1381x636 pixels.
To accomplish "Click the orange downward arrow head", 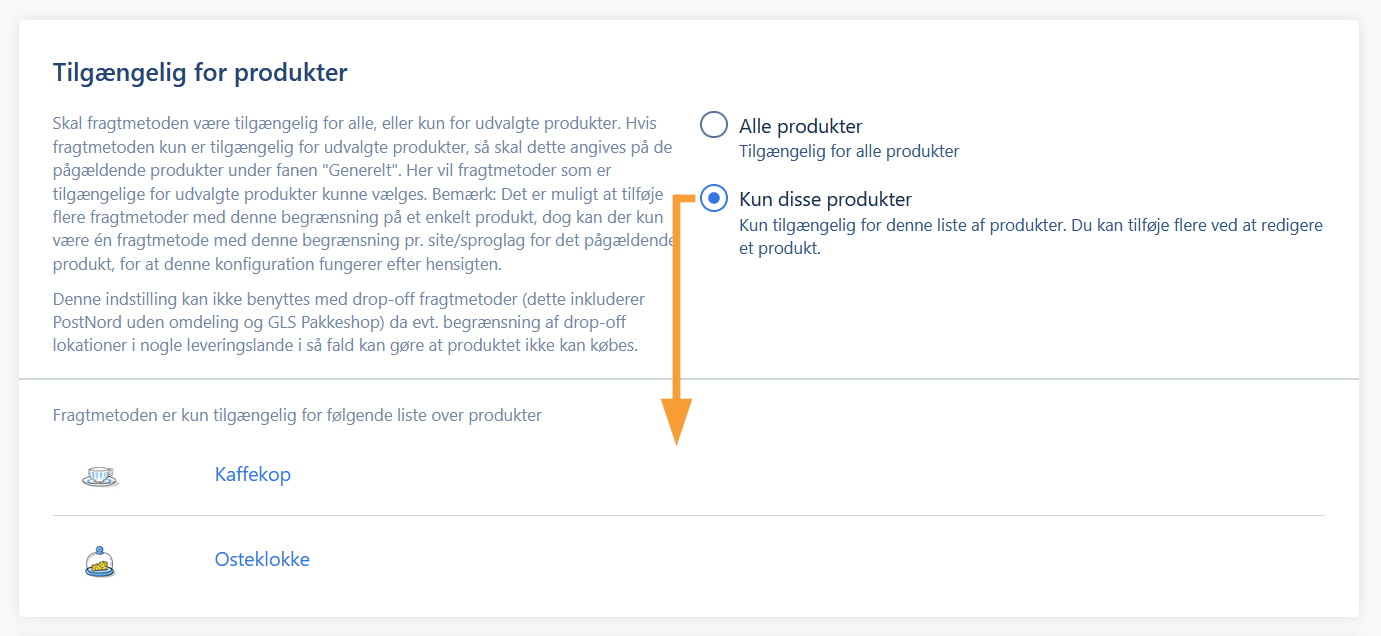I will [677, 422].
